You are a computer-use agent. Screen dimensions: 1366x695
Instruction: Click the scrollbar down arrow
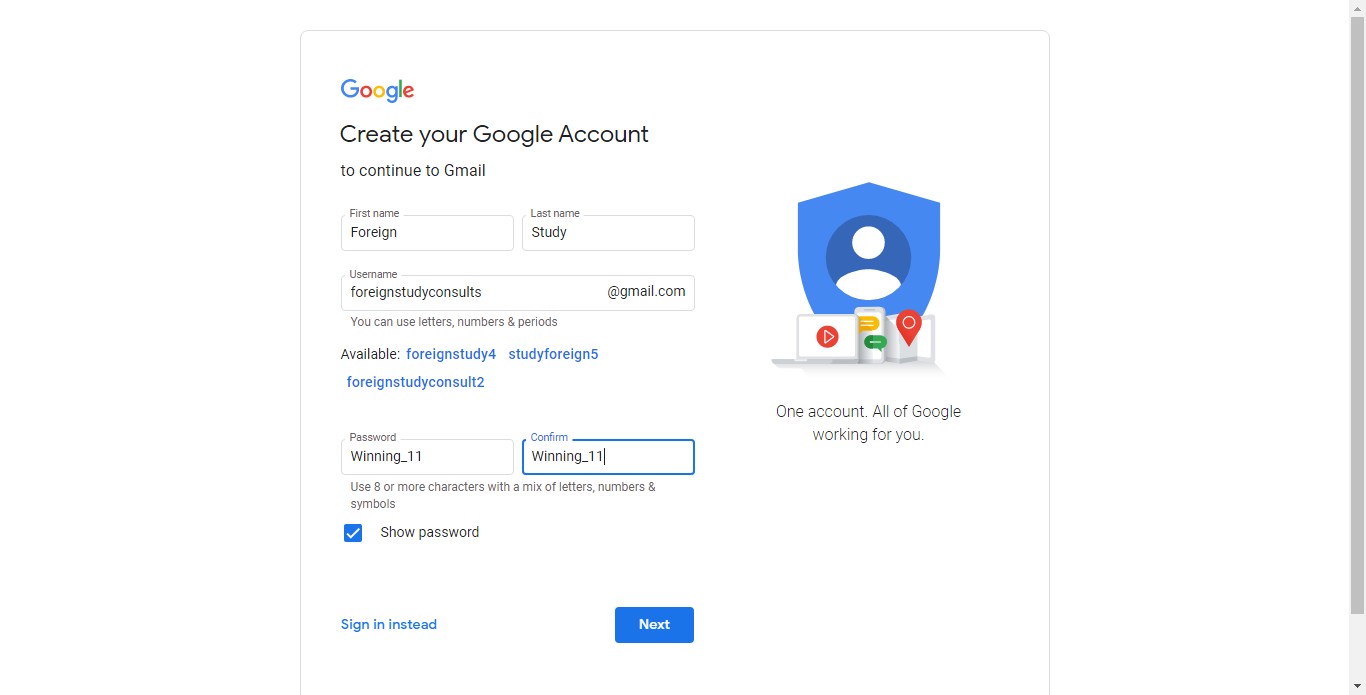[1357, 686]
